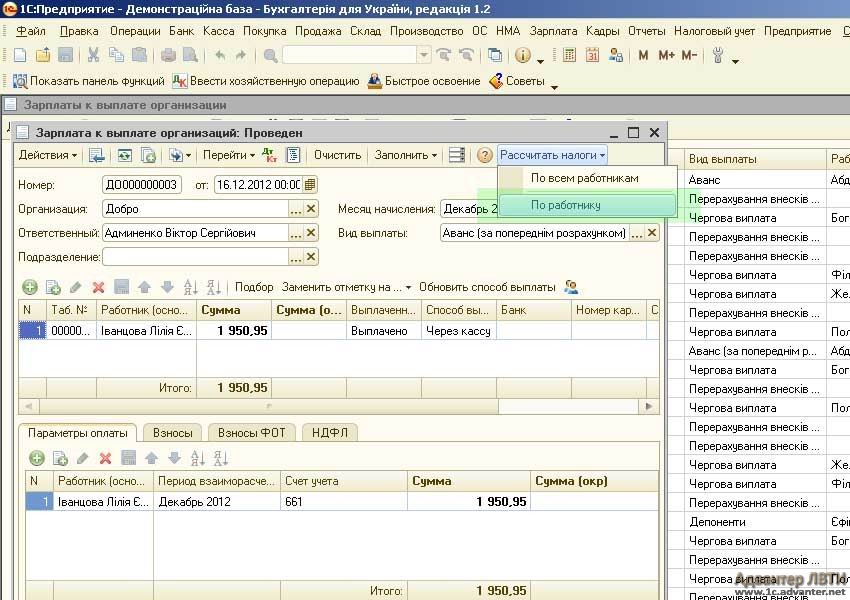
Task: Click the move down arrow in Параметры оплаты tab
Action: pyautogui.click(x=175, y=459)
